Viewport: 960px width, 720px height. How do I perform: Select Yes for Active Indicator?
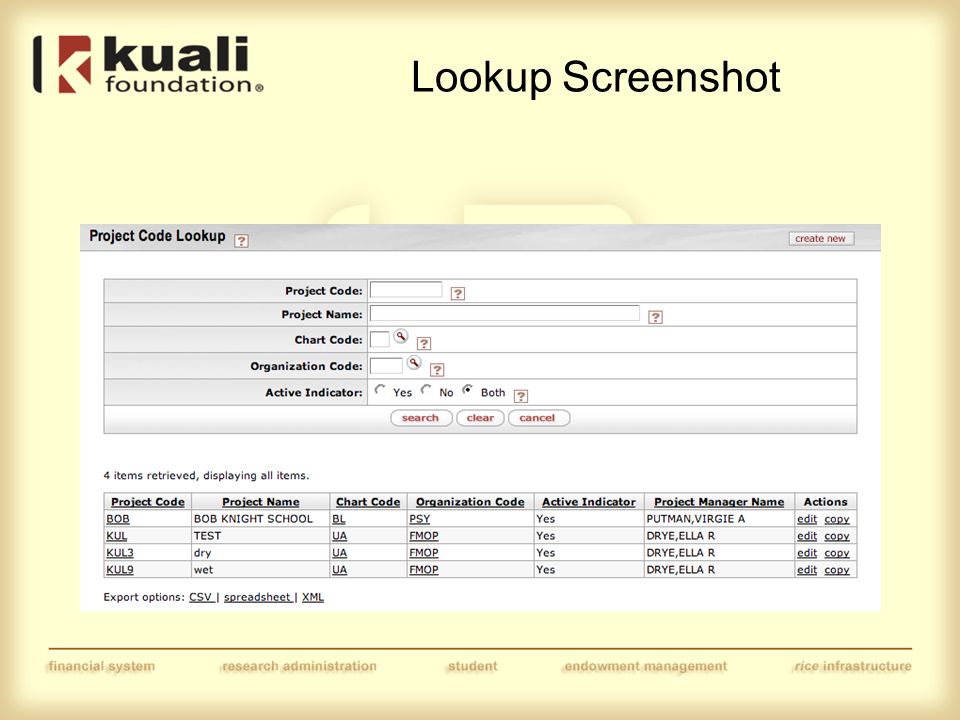tap(380, 389)
